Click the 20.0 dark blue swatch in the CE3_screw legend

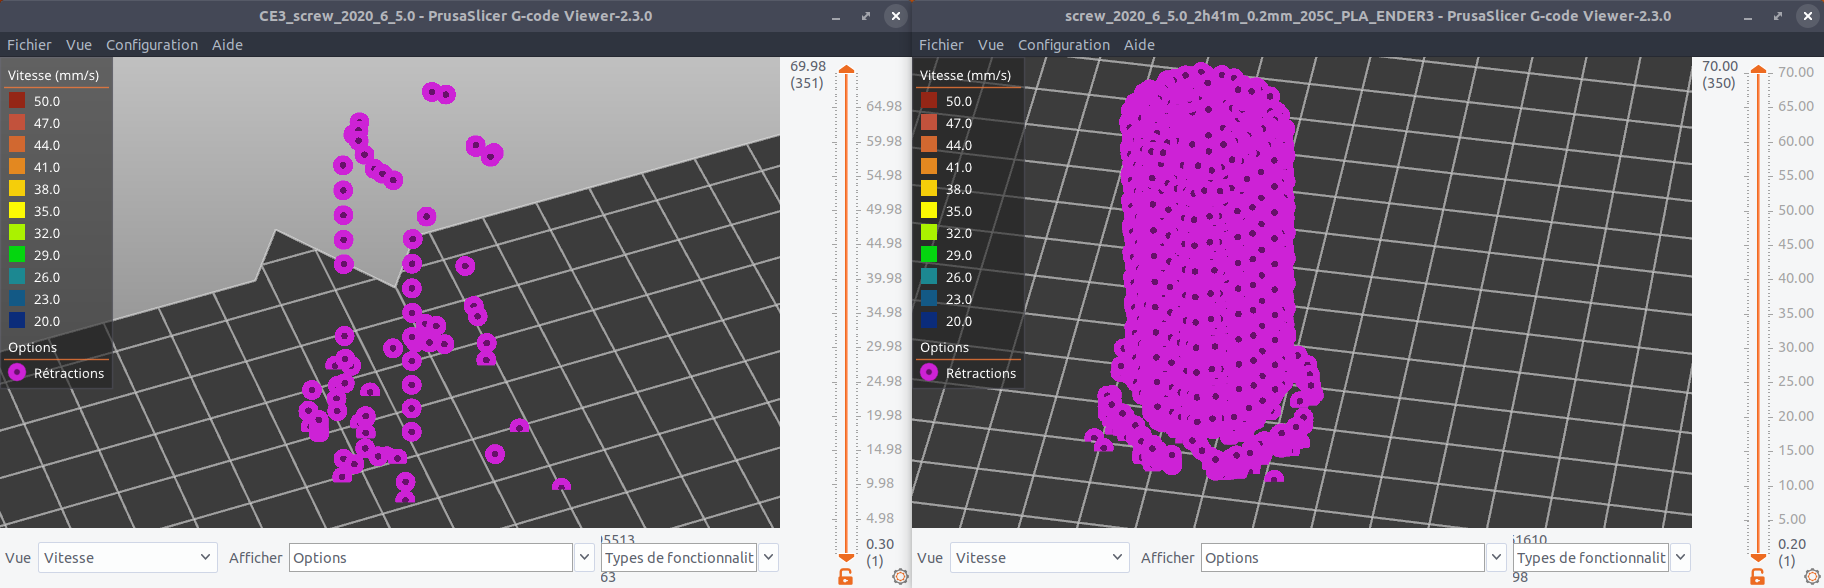tap(17, 321)
